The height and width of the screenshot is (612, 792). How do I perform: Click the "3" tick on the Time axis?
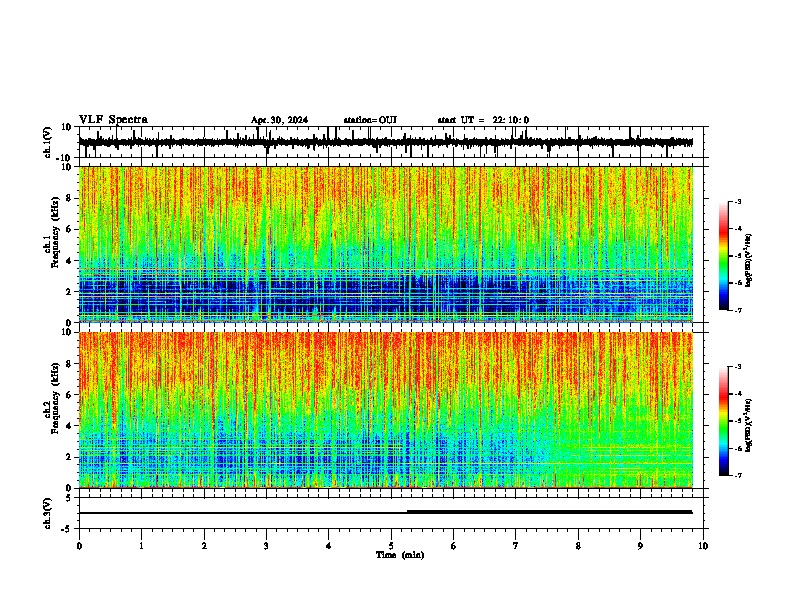coord(266,546)
